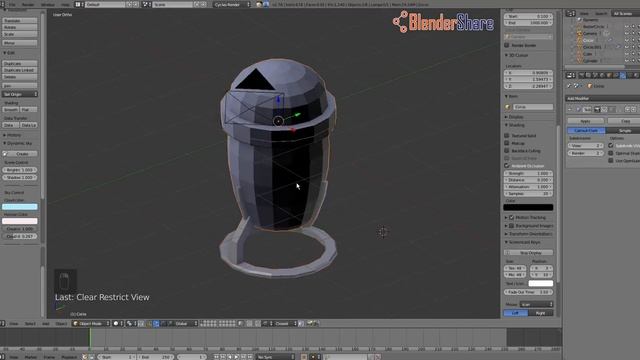Click the 3D Cursor Z location field
This screenshot has width=640, height=360.
(529, 86)
